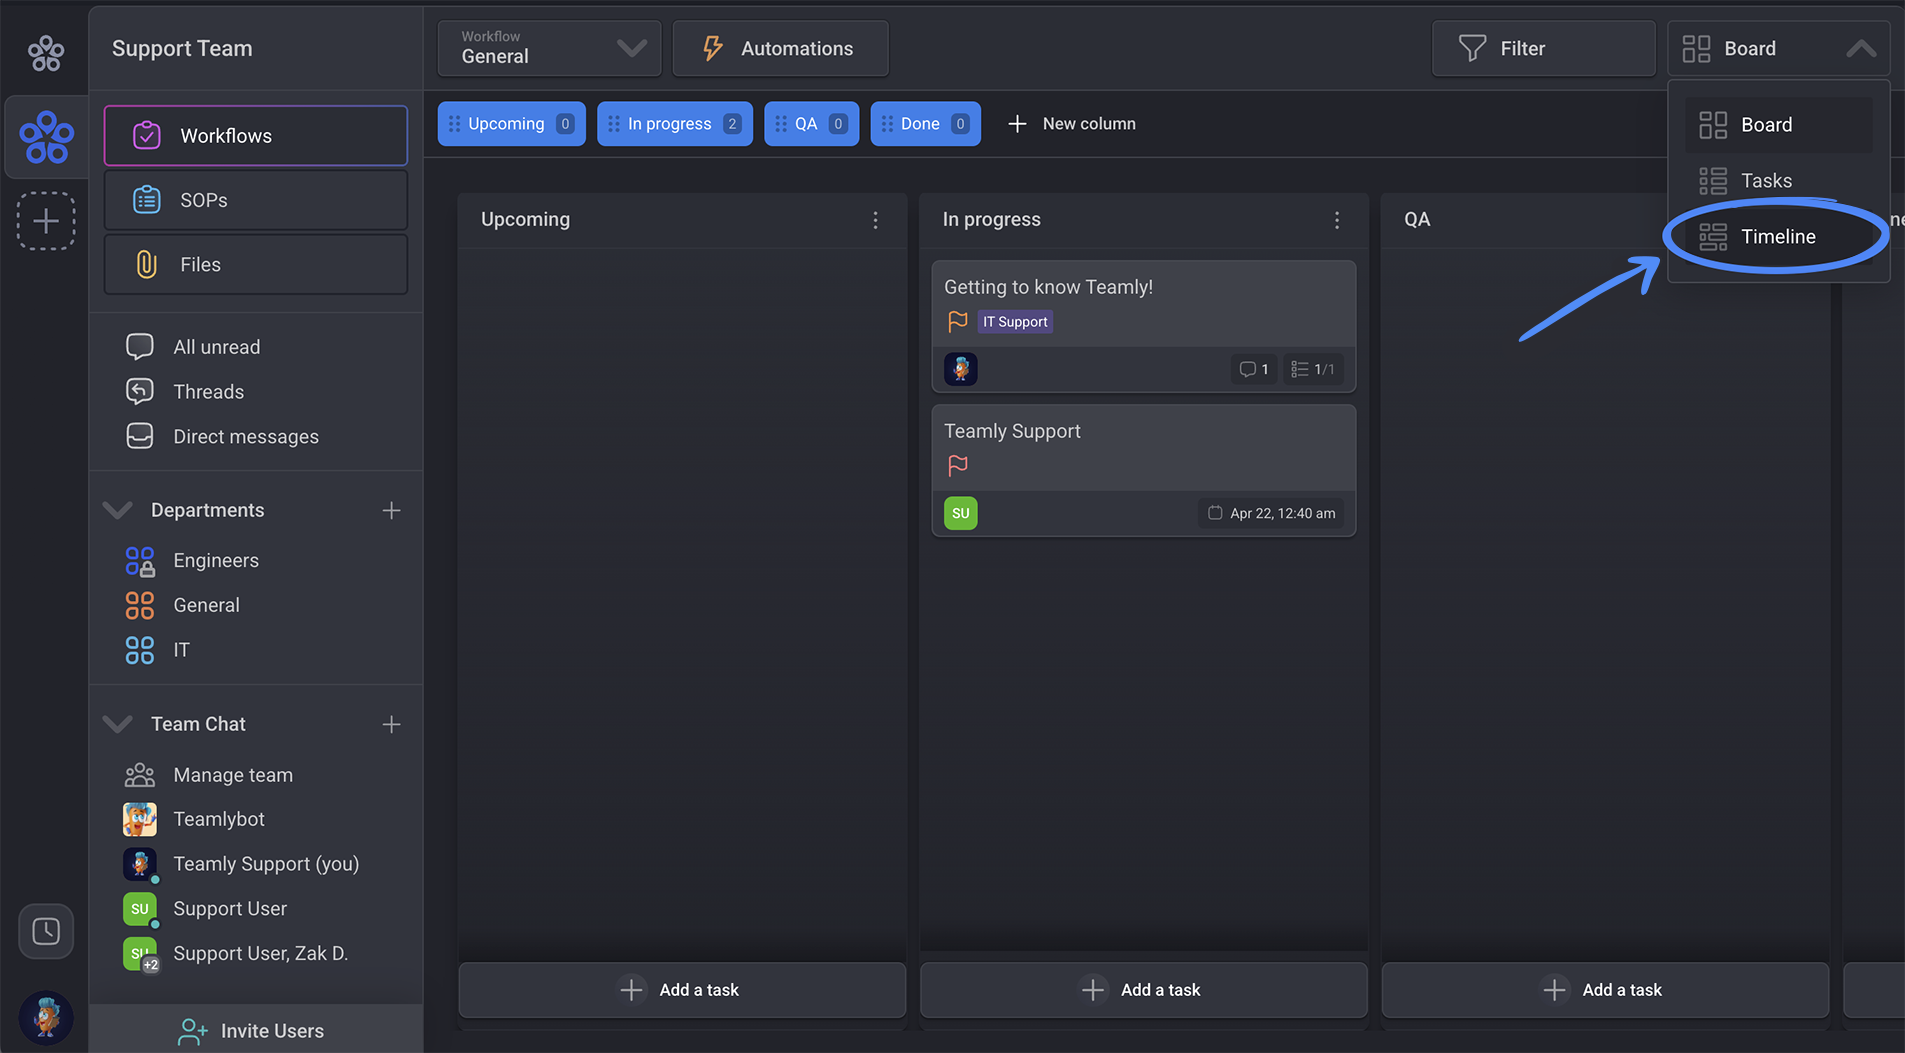Click assignee avatar on Getting to know Teamly! card
Viewport: 1905px width, 1053px height.
click(x=961, y=369)
